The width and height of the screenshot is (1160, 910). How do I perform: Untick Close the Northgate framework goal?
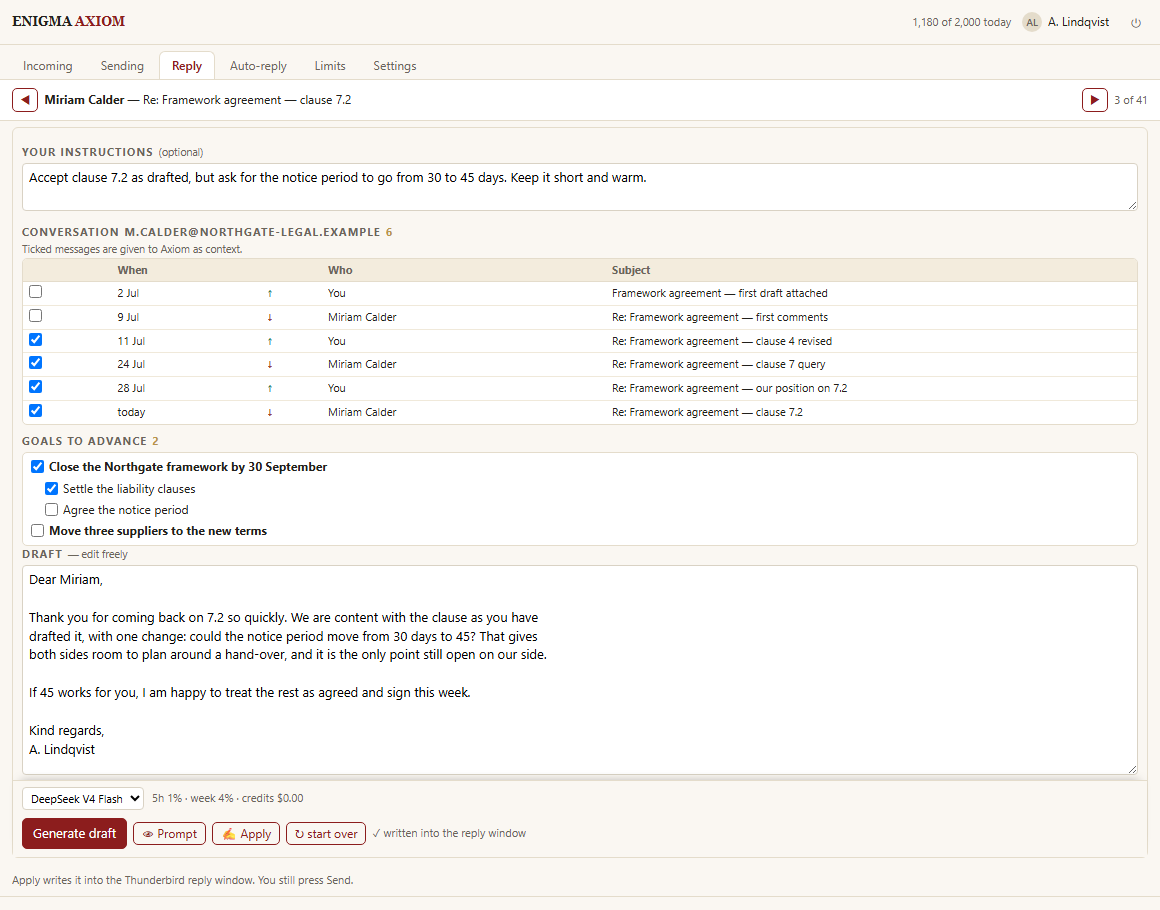click(38, 467)
